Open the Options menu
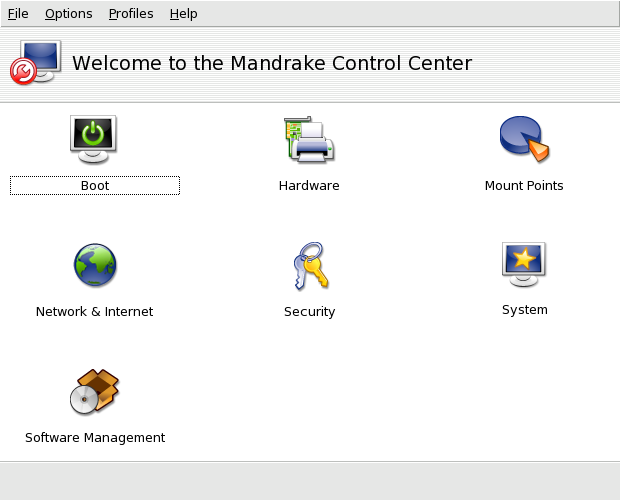Screen dimensions: 620x500 [x=68, y=13]
